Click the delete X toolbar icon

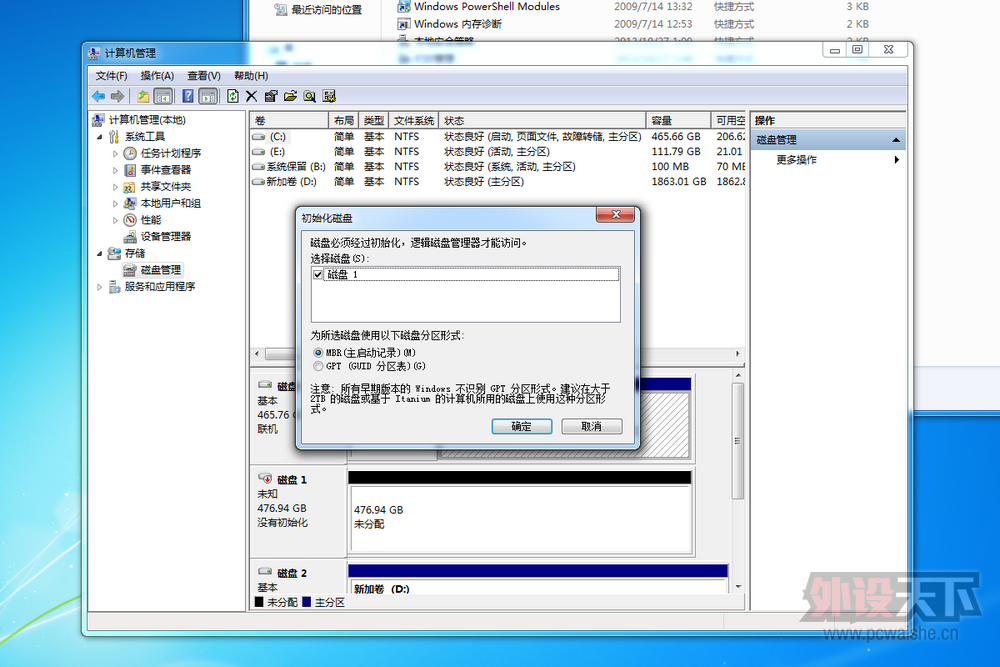[251, 96]
